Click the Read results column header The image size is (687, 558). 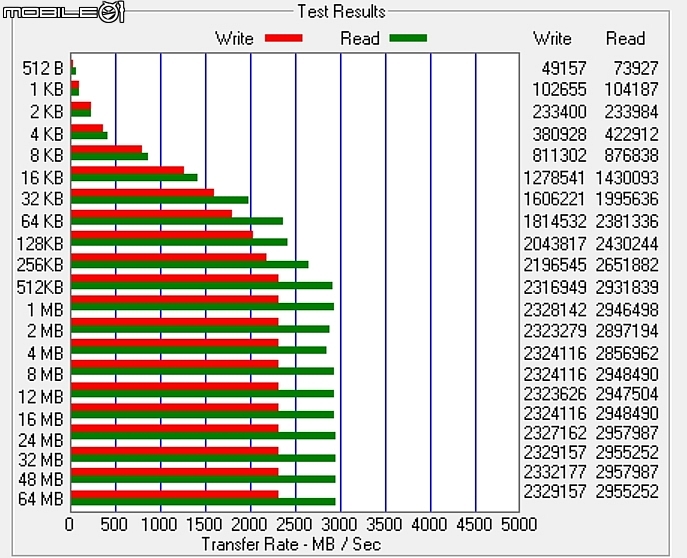[625, 39]
